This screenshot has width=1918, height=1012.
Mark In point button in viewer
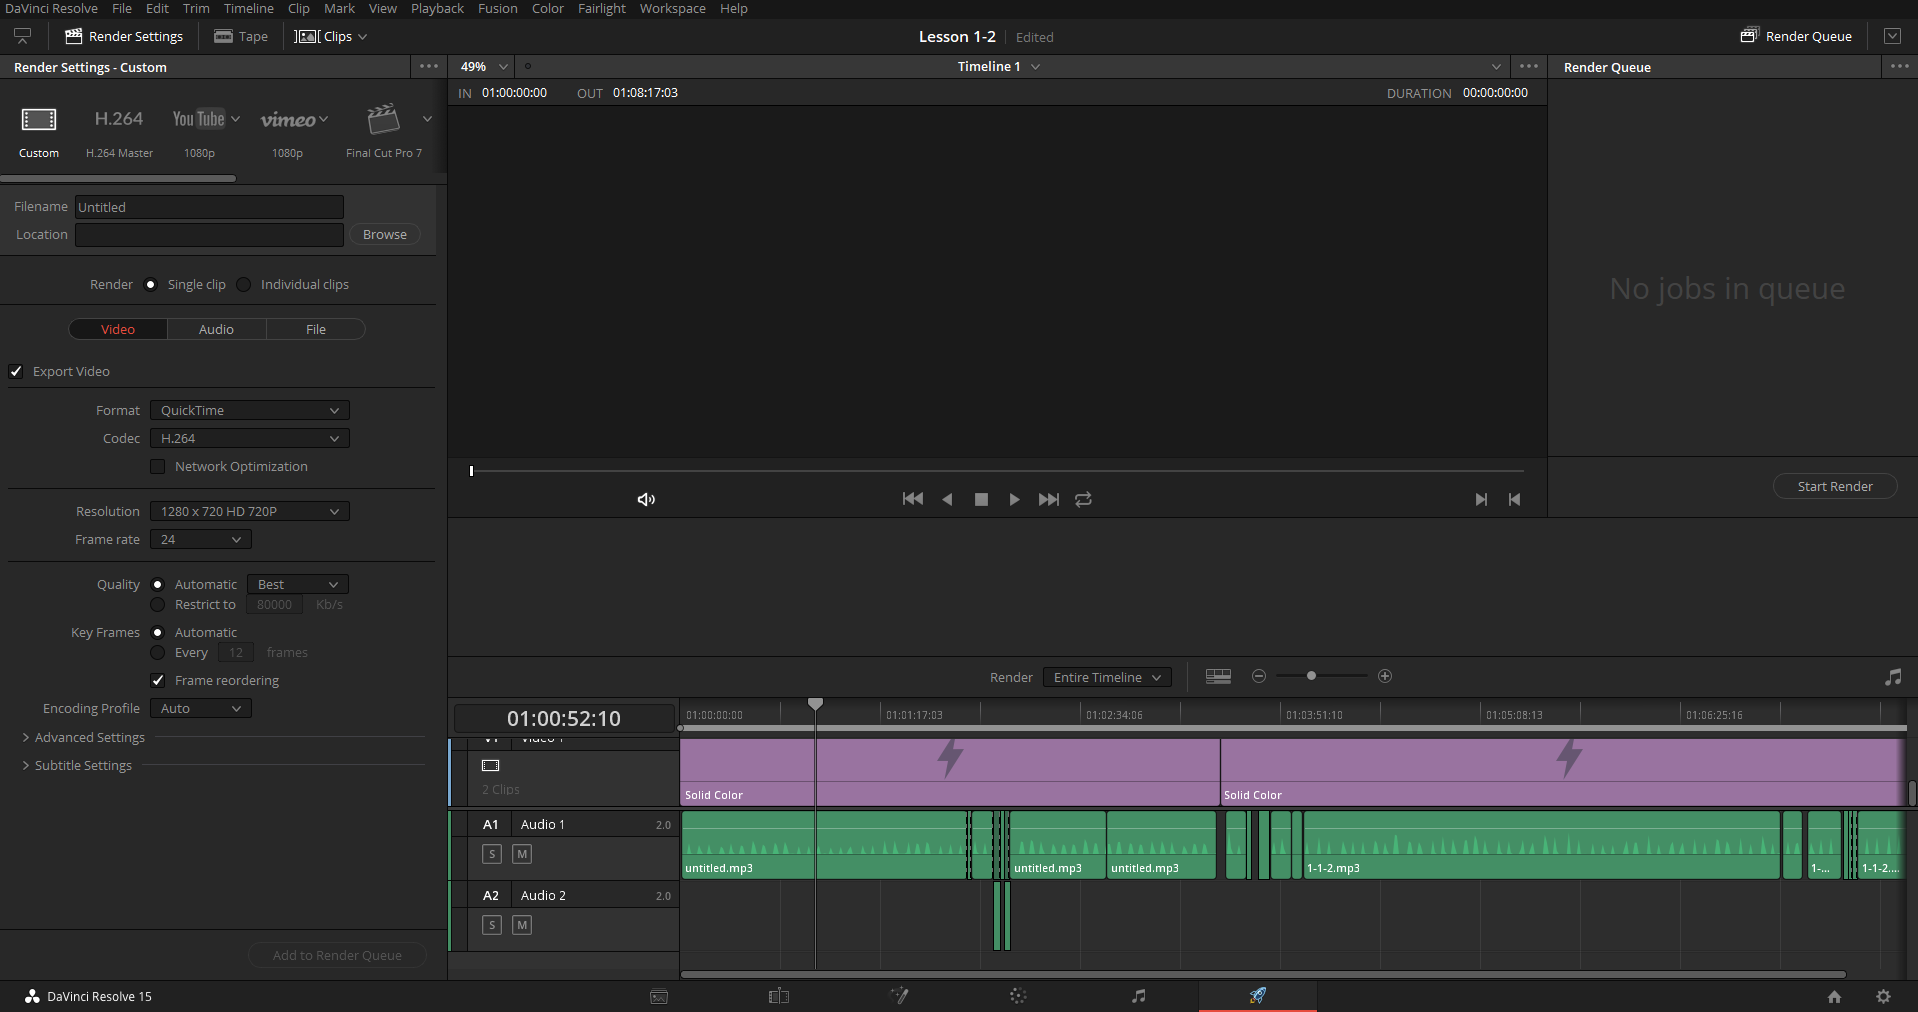click(1481, 499)
